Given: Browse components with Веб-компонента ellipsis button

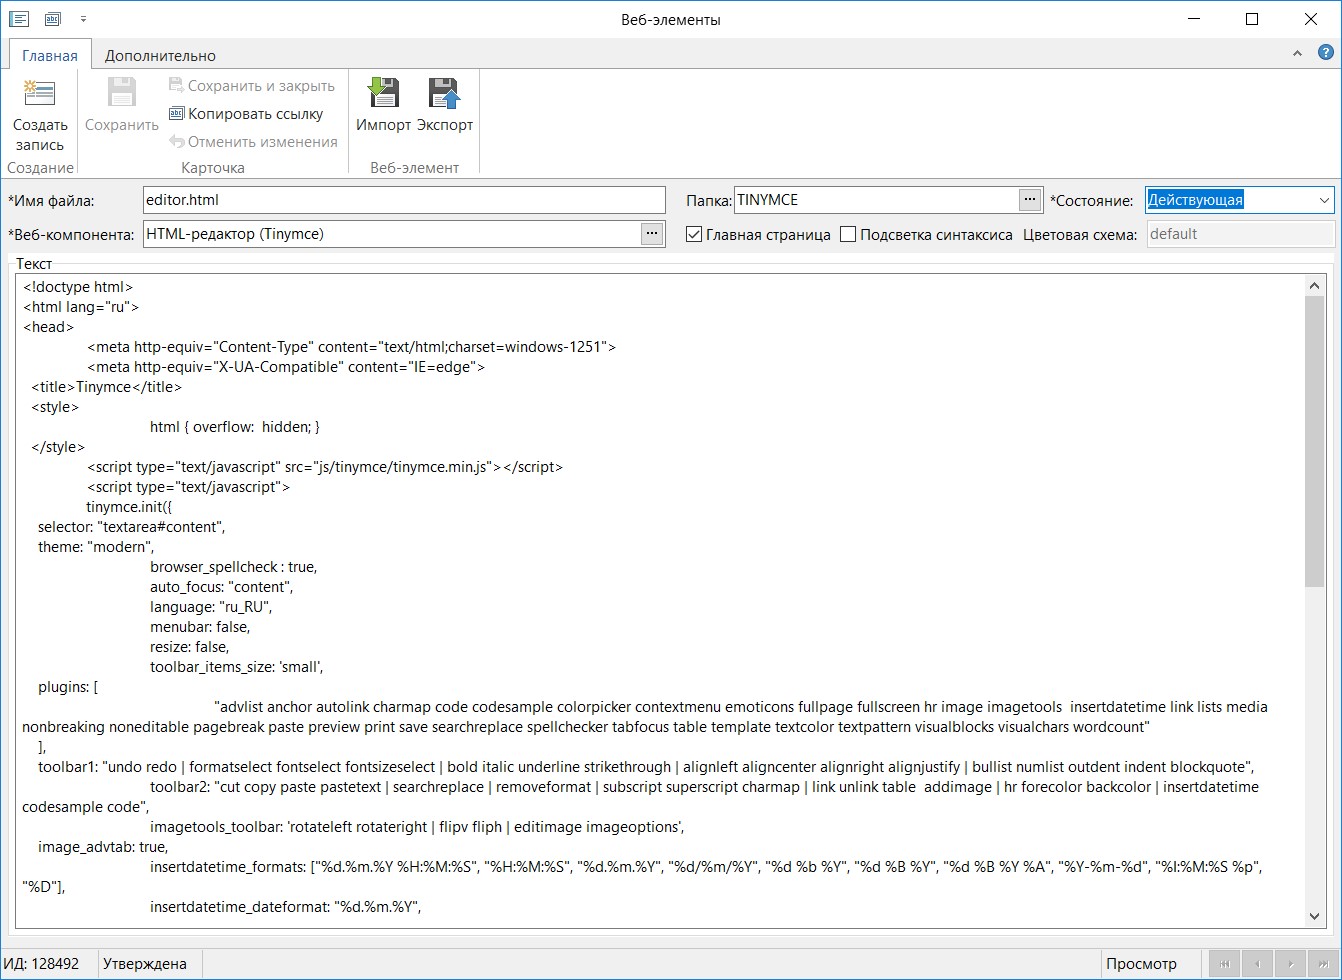Looking at the screenshot, I should pos(652,234).
